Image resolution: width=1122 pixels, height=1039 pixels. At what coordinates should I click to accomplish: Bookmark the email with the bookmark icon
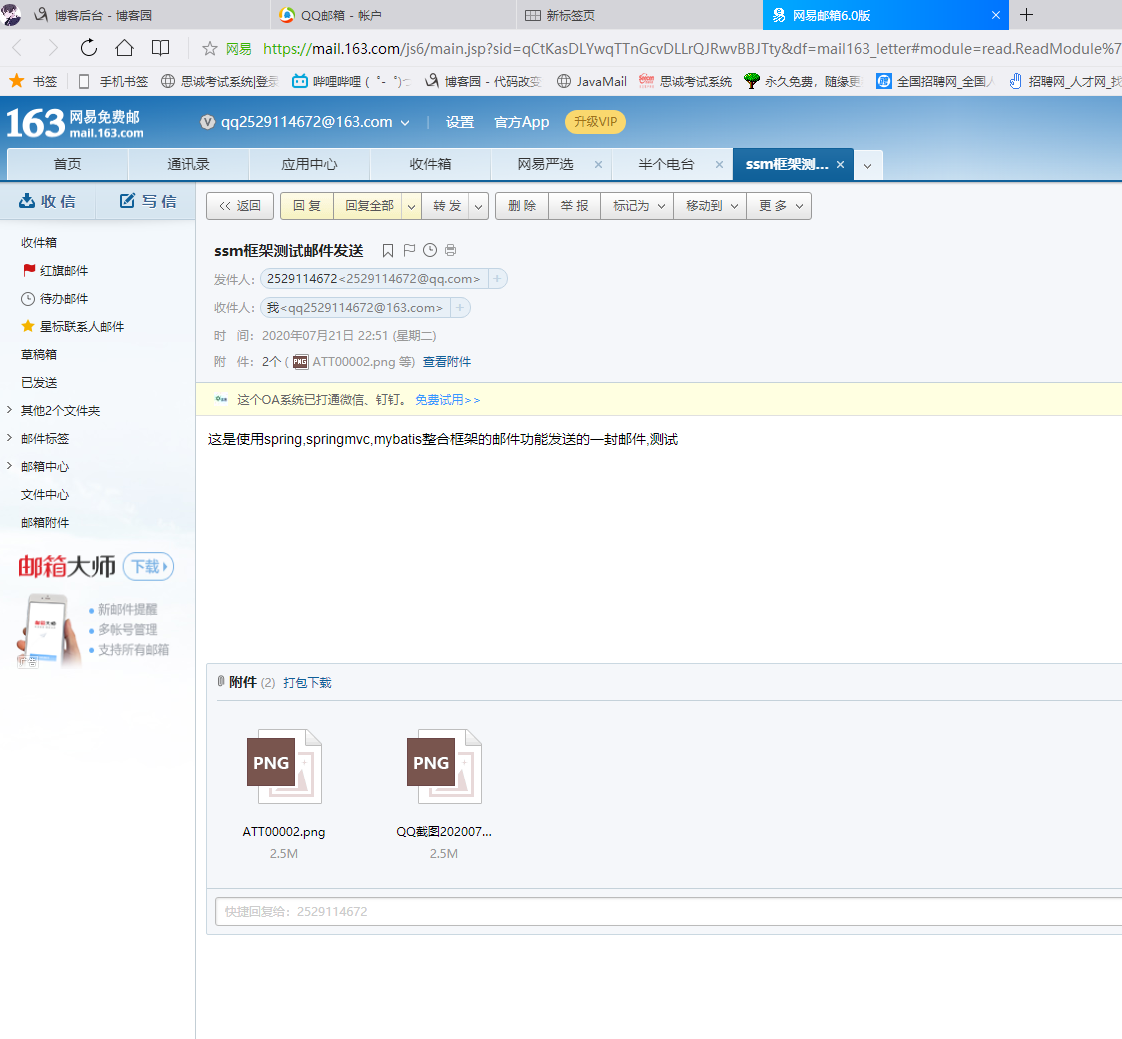click(388, 250)
